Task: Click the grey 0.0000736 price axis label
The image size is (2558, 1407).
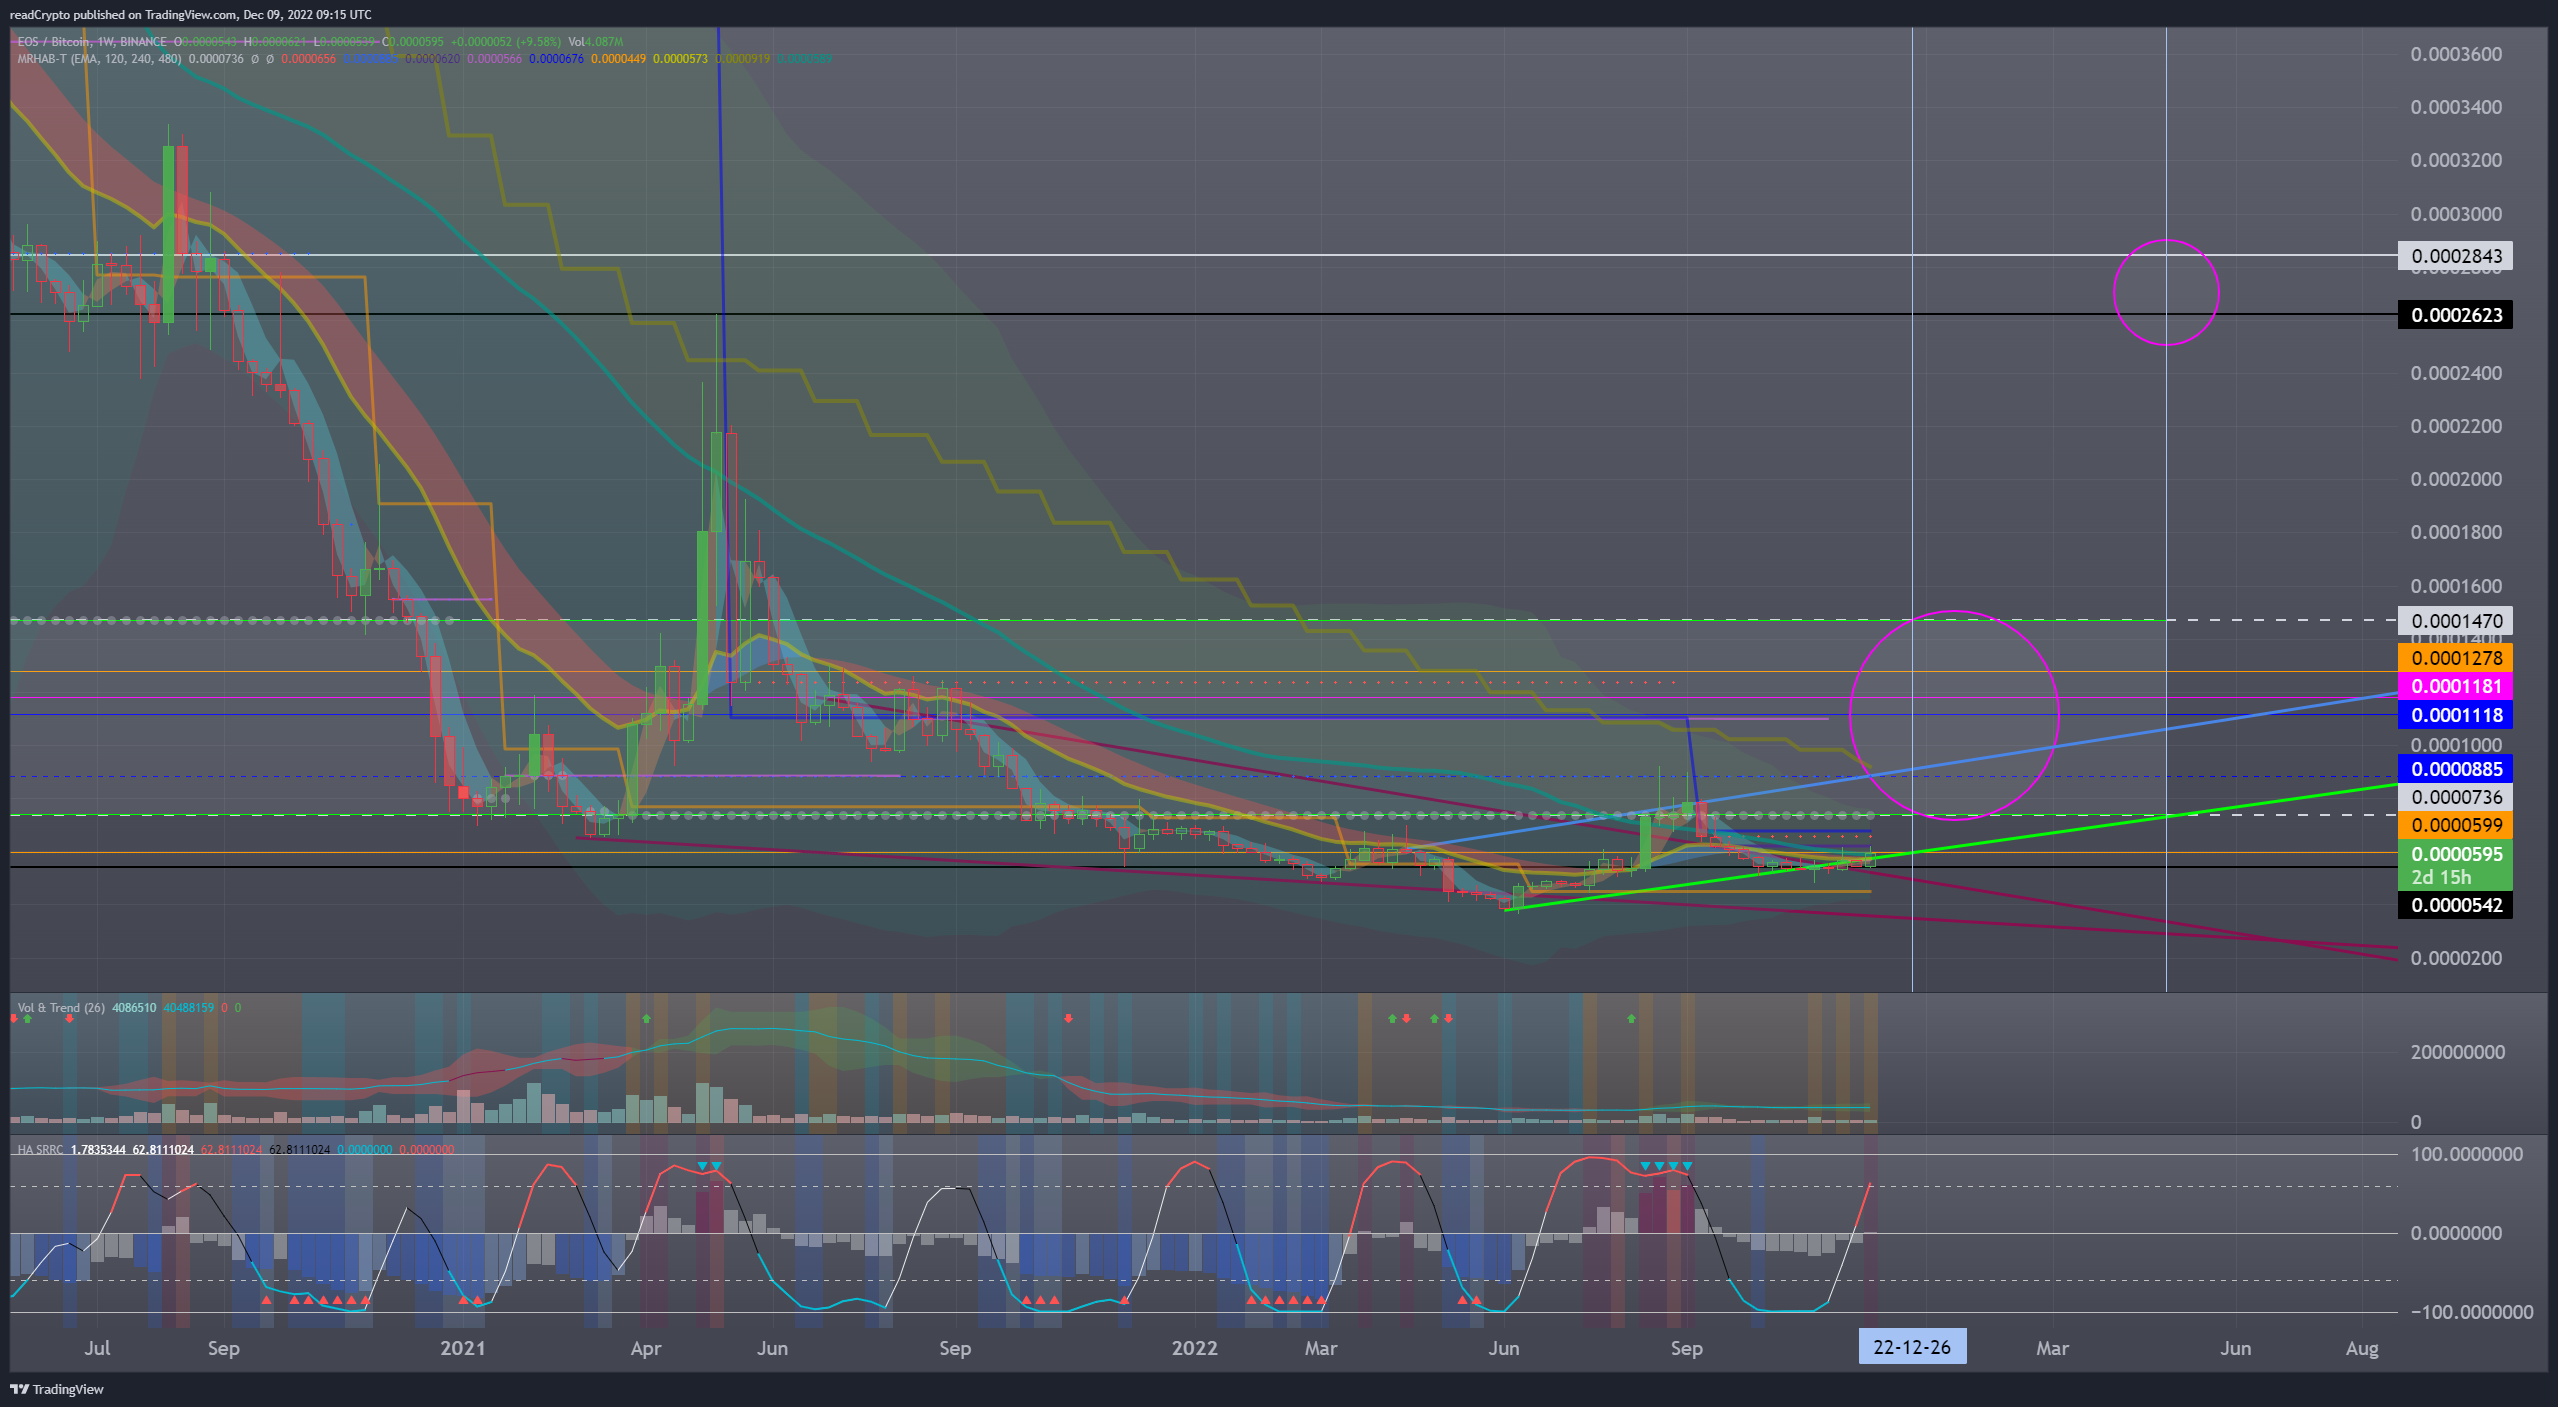Action: pos(2455,797)
